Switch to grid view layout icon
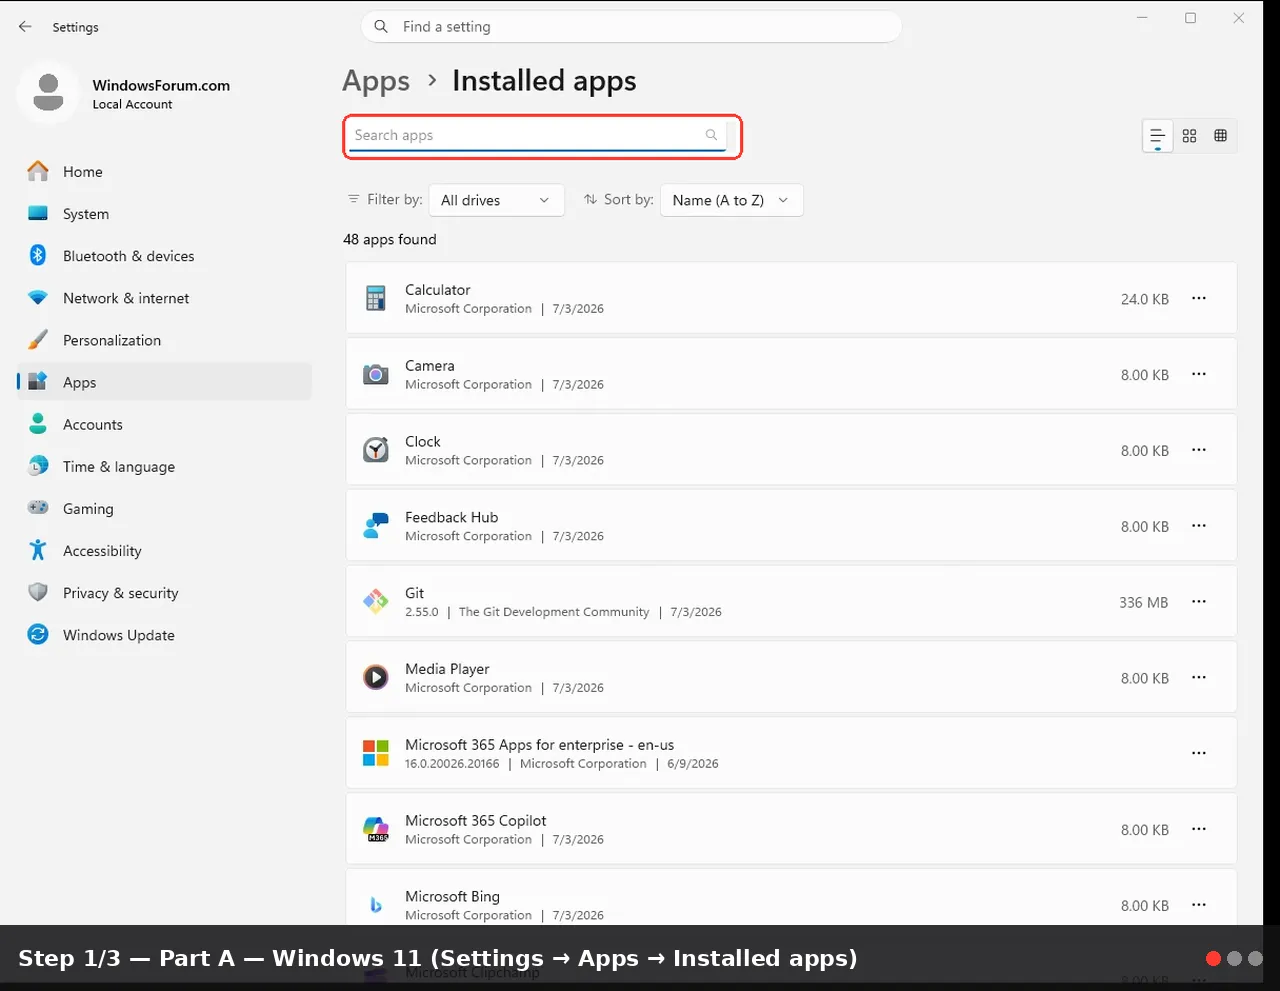The image size is (1280, 991). coord(1189,136)
